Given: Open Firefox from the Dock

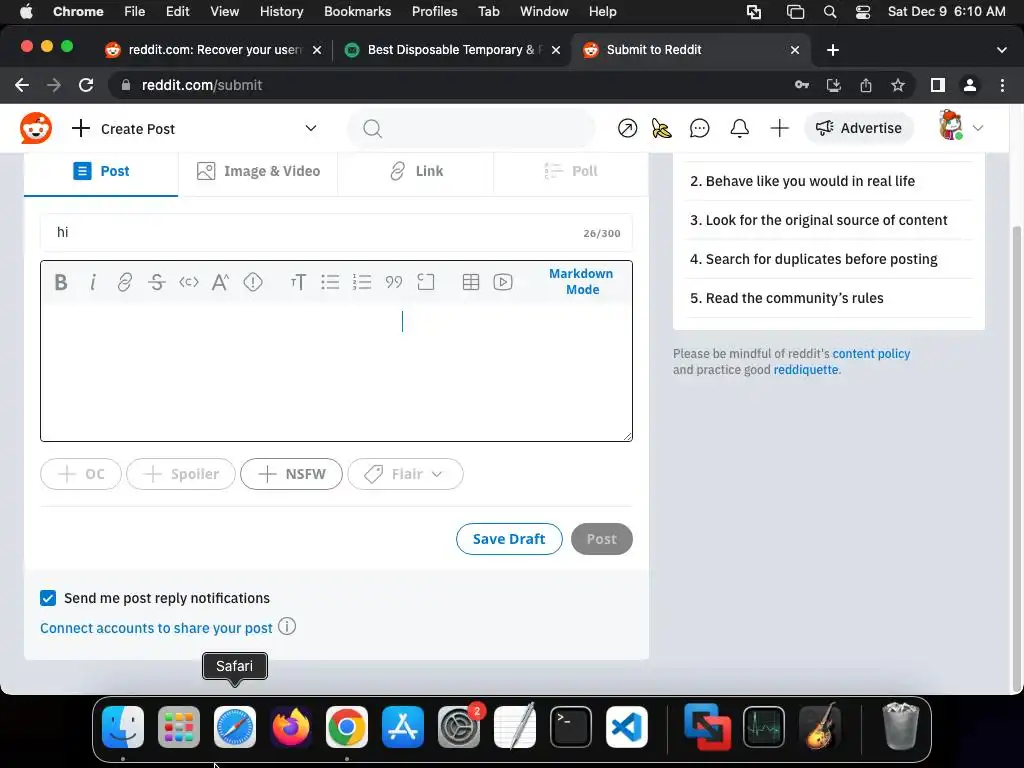Looking at the screenshot, I should 291,727.
